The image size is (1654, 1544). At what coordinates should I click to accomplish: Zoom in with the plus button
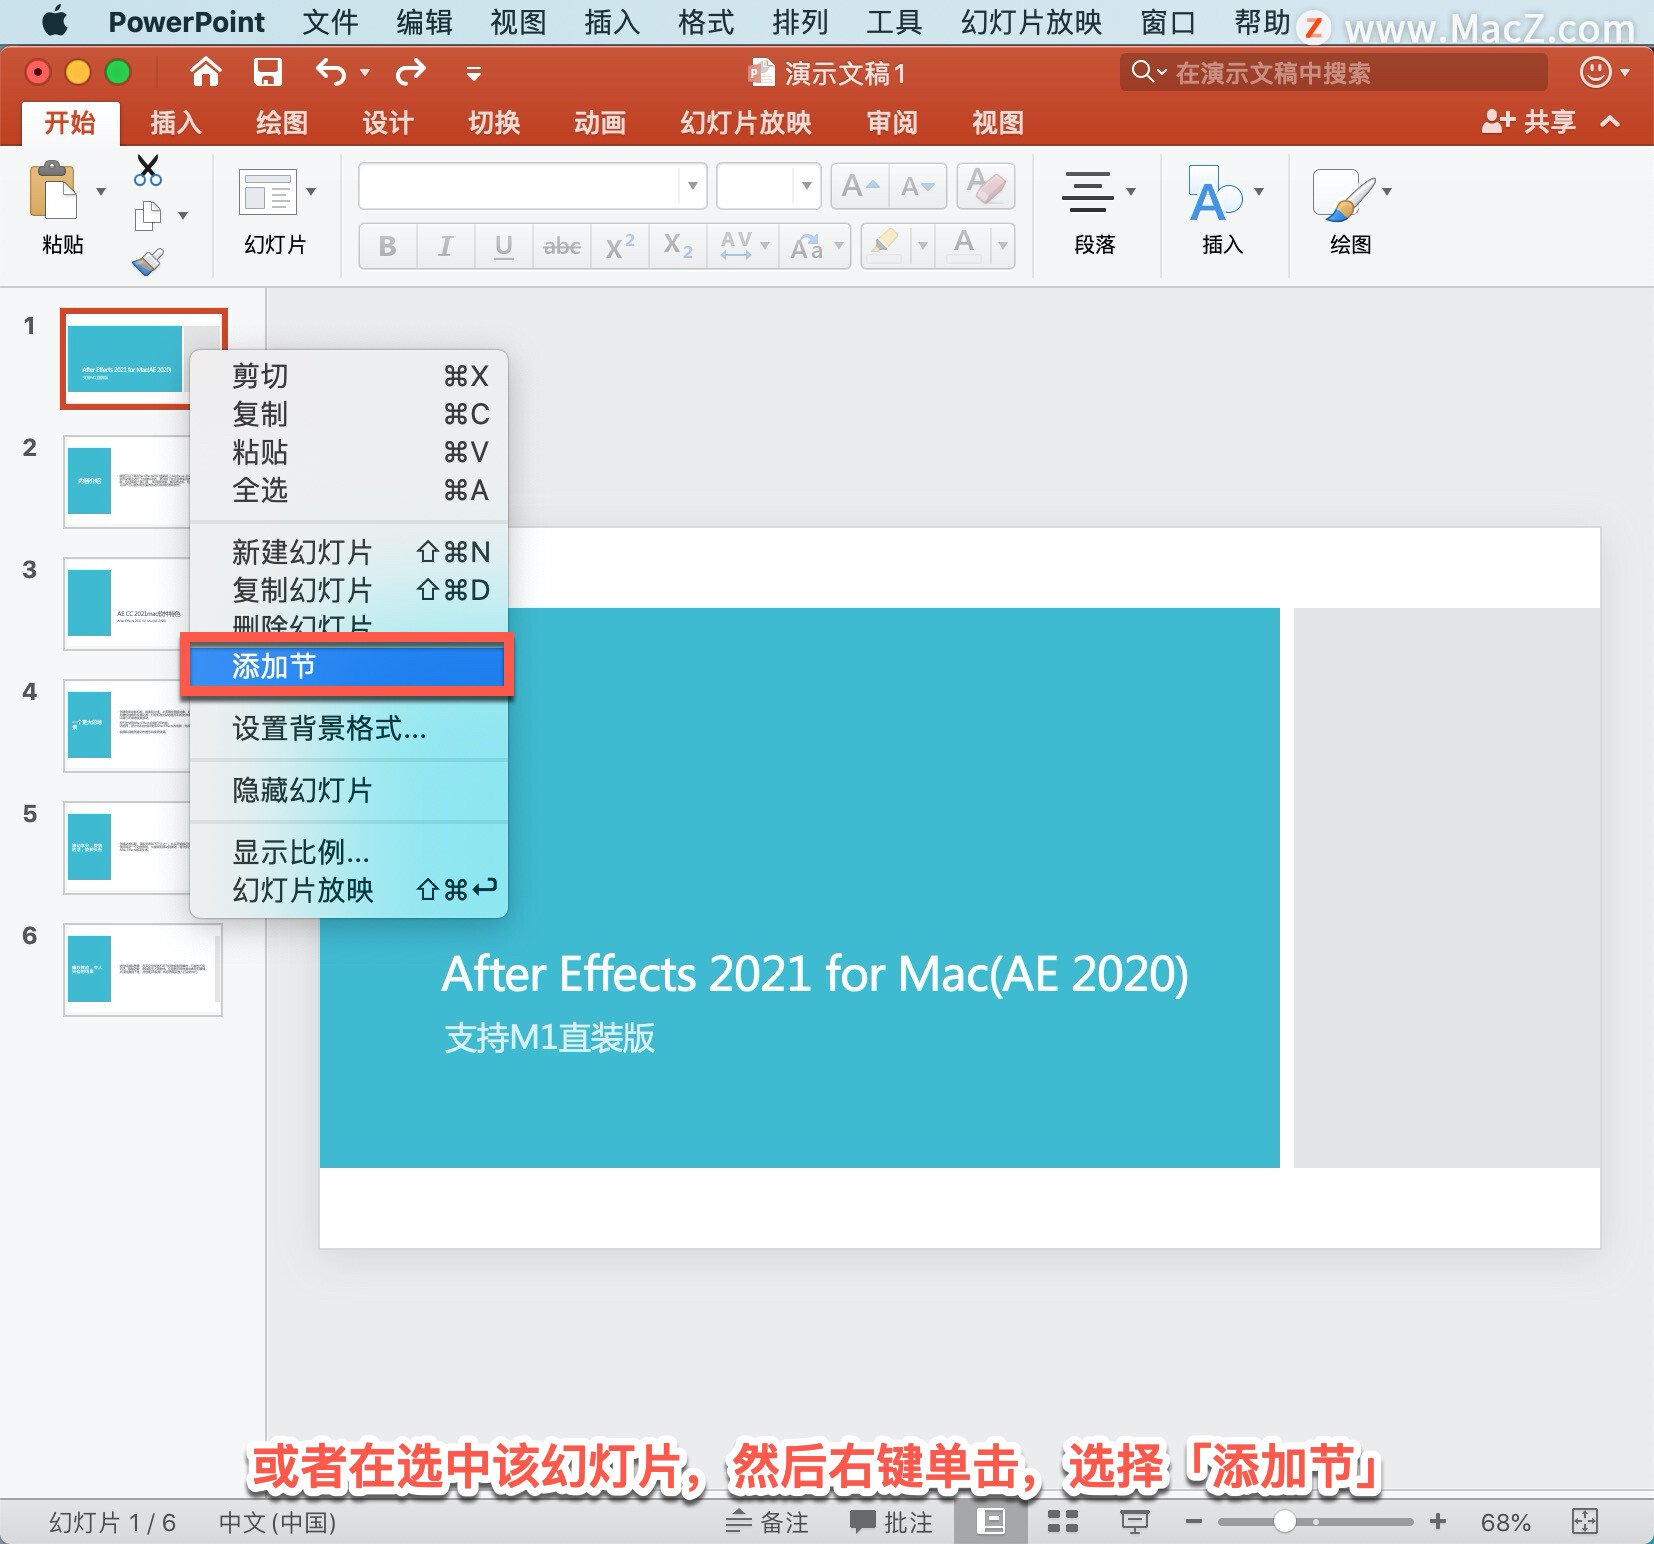[x=1438, y=1522]
